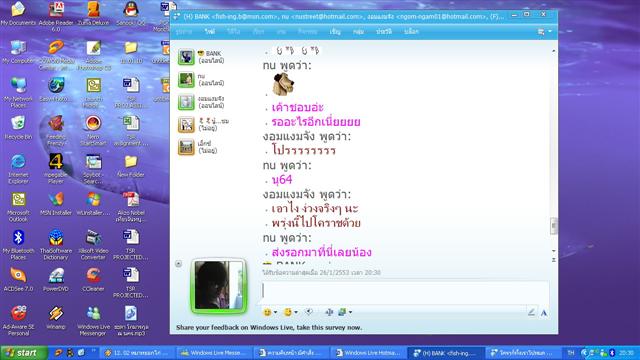
Task: Open the show-menu options icon at top right
Action: [x=541, y=31]
